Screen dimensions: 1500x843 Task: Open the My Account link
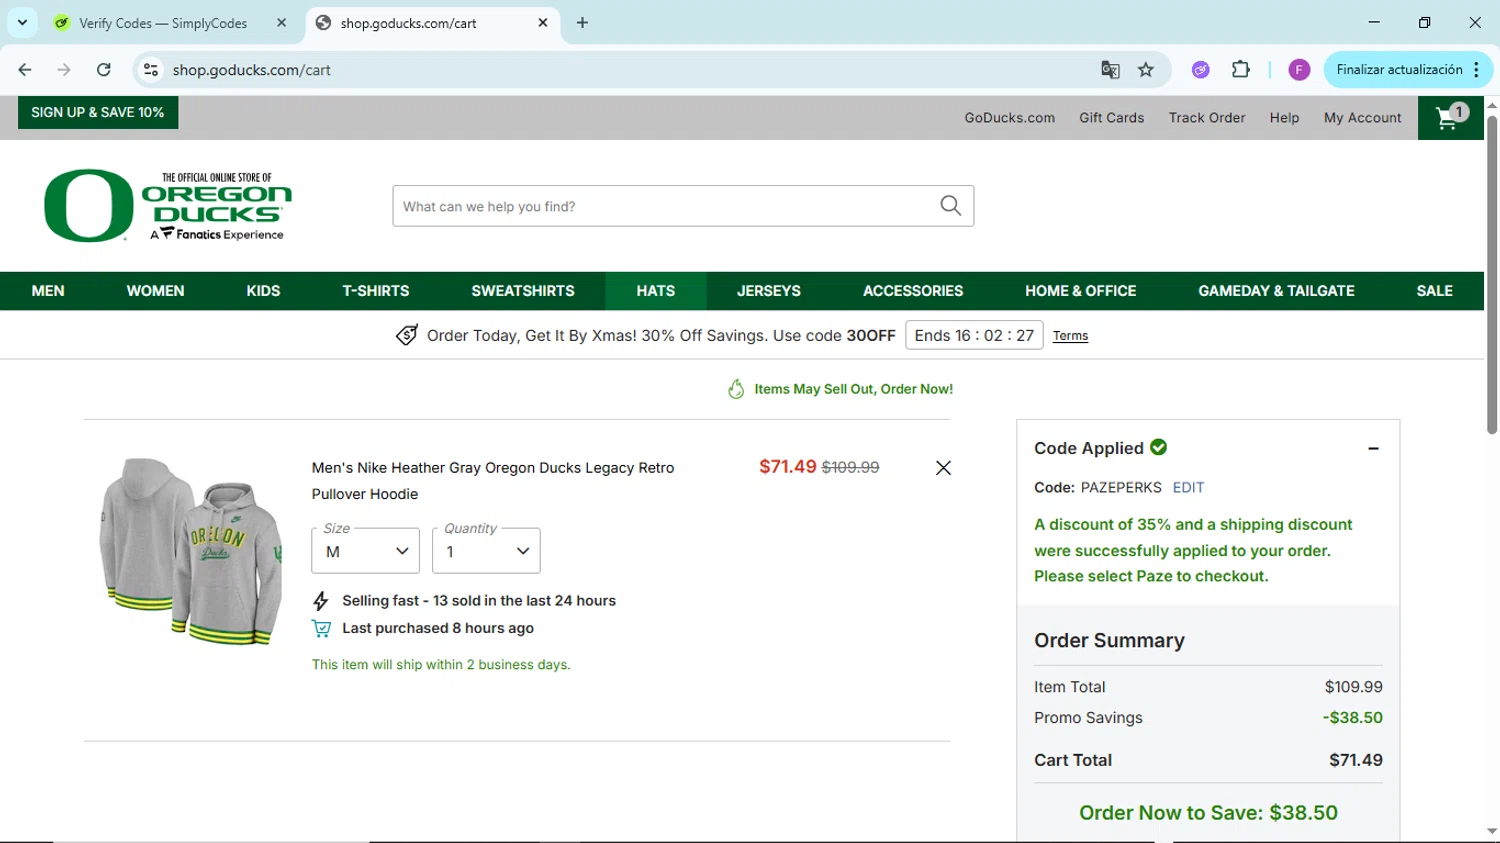pos(1363,118)
